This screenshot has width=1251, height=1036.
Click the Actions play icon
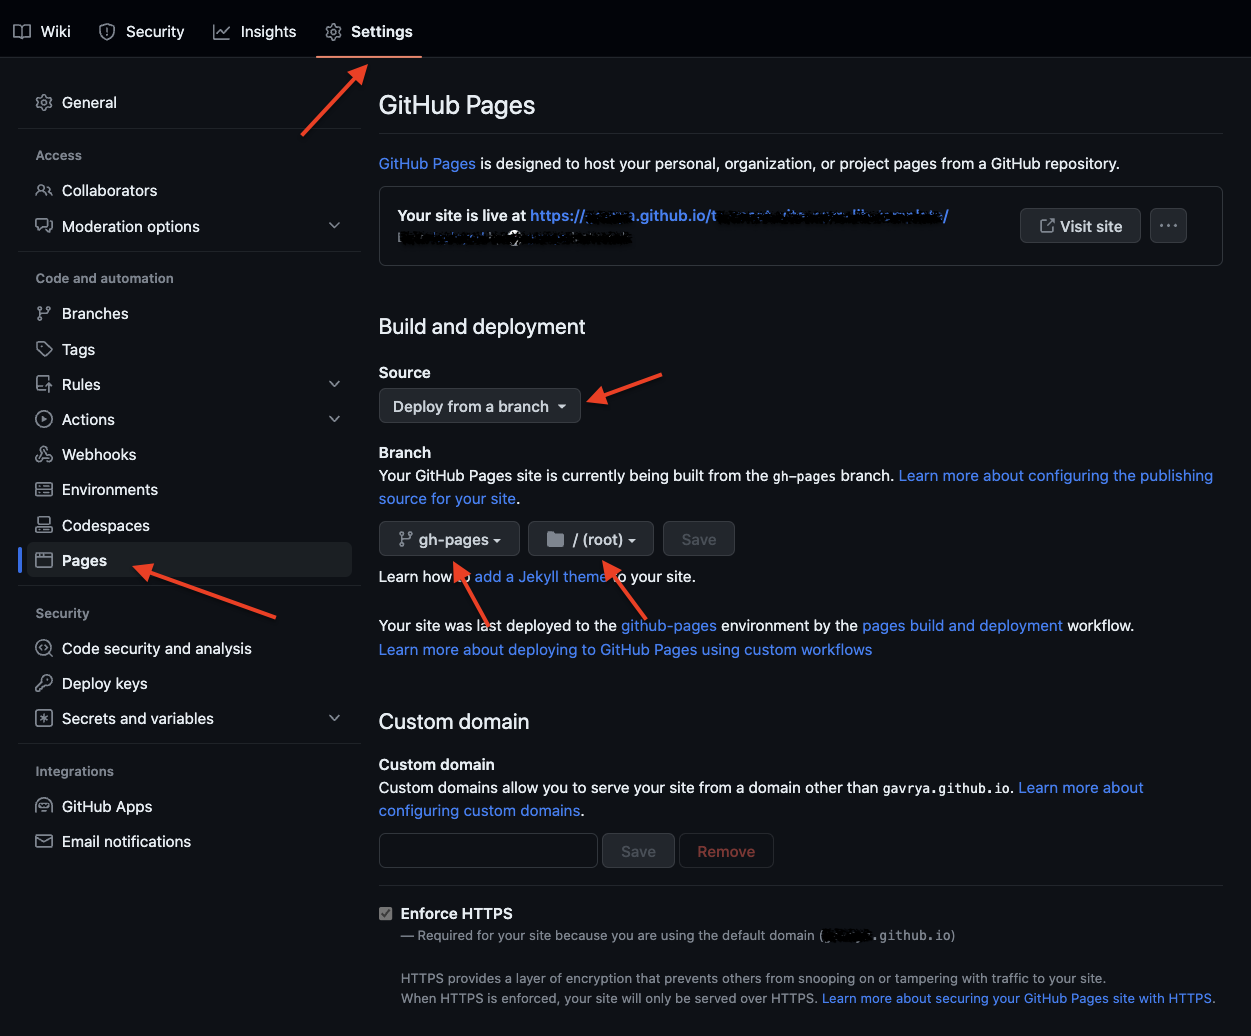44,419
